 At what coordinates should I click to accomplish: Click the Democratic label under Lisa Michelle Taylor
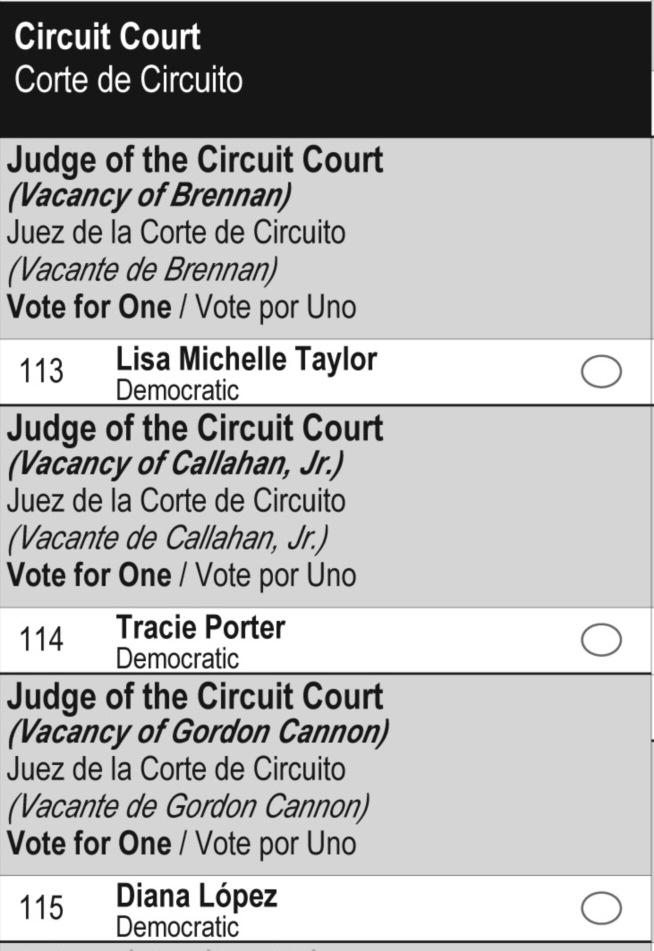[177, 390]
